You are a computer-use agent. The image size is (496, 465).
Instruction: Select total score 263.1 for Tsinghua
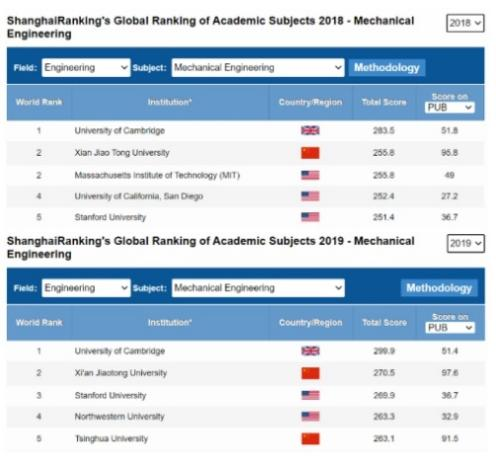384,439
